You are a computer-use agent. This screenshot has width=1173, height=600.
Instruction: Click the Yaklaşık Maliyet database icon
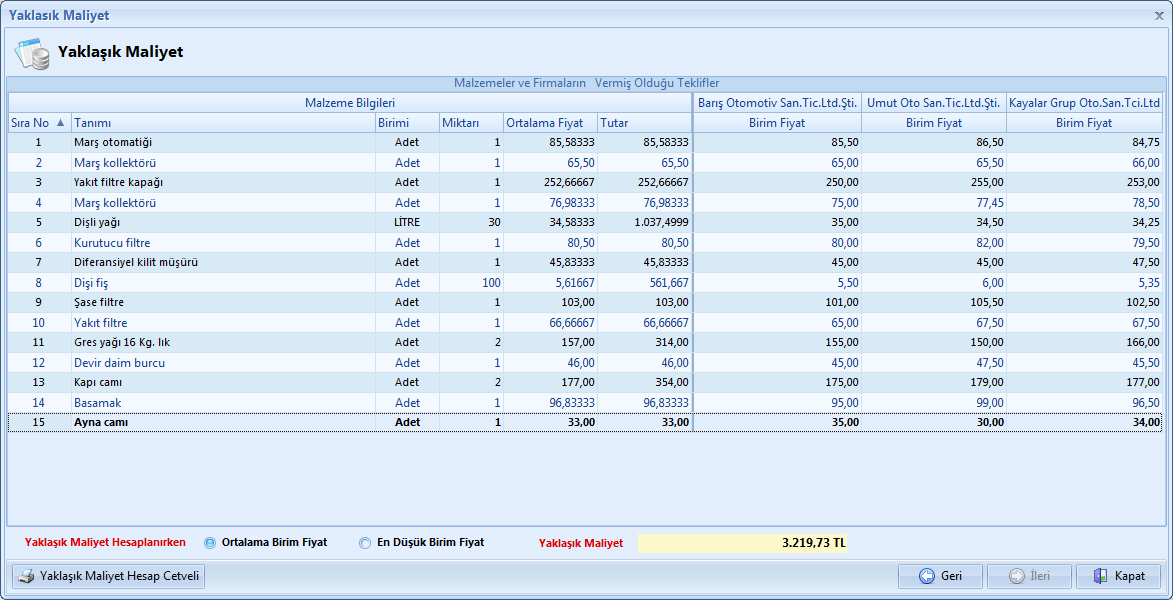click(x=32, y=52)
